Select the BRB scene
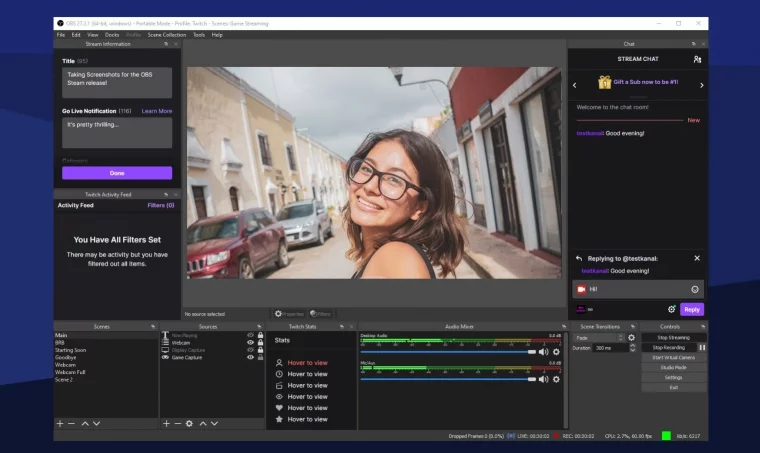The image size is (760, 453). pyautogui.click(x=105, y=343)
